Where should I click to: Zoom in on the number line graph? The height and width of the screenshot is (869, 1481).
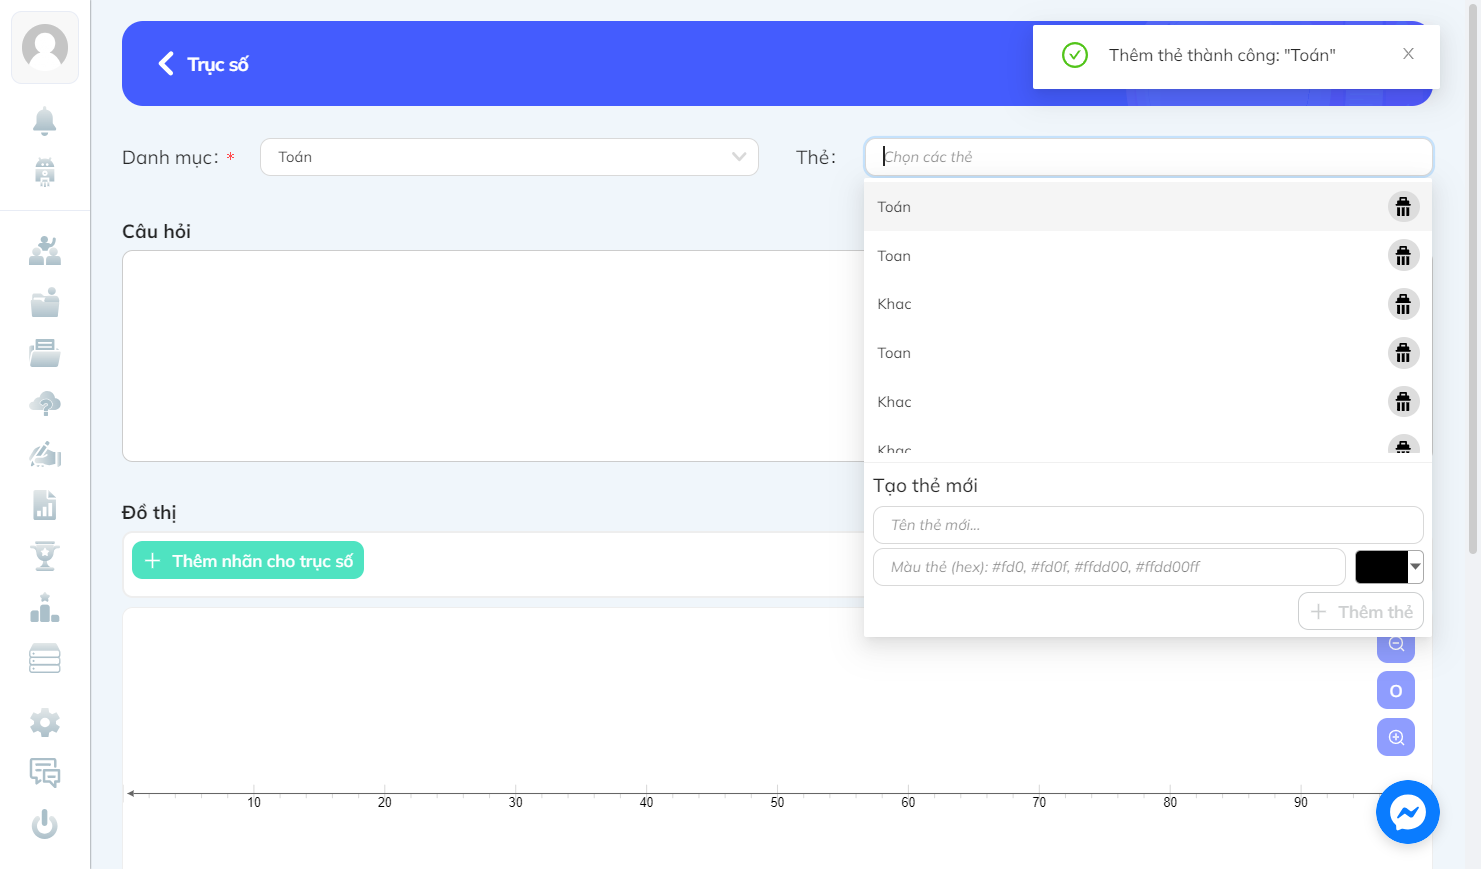click(1396, 737)
